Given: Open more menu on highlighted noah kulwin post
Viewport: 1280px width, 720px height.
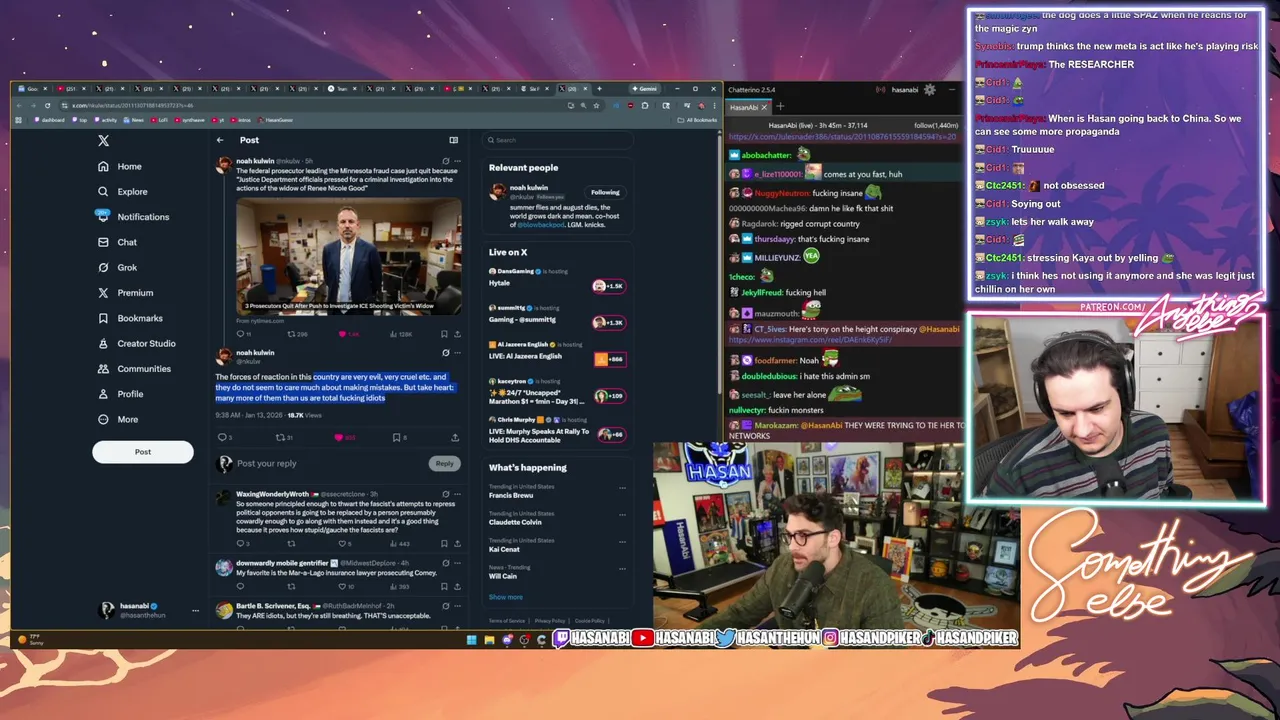Looking at the screenshot, I should [458, 352].
